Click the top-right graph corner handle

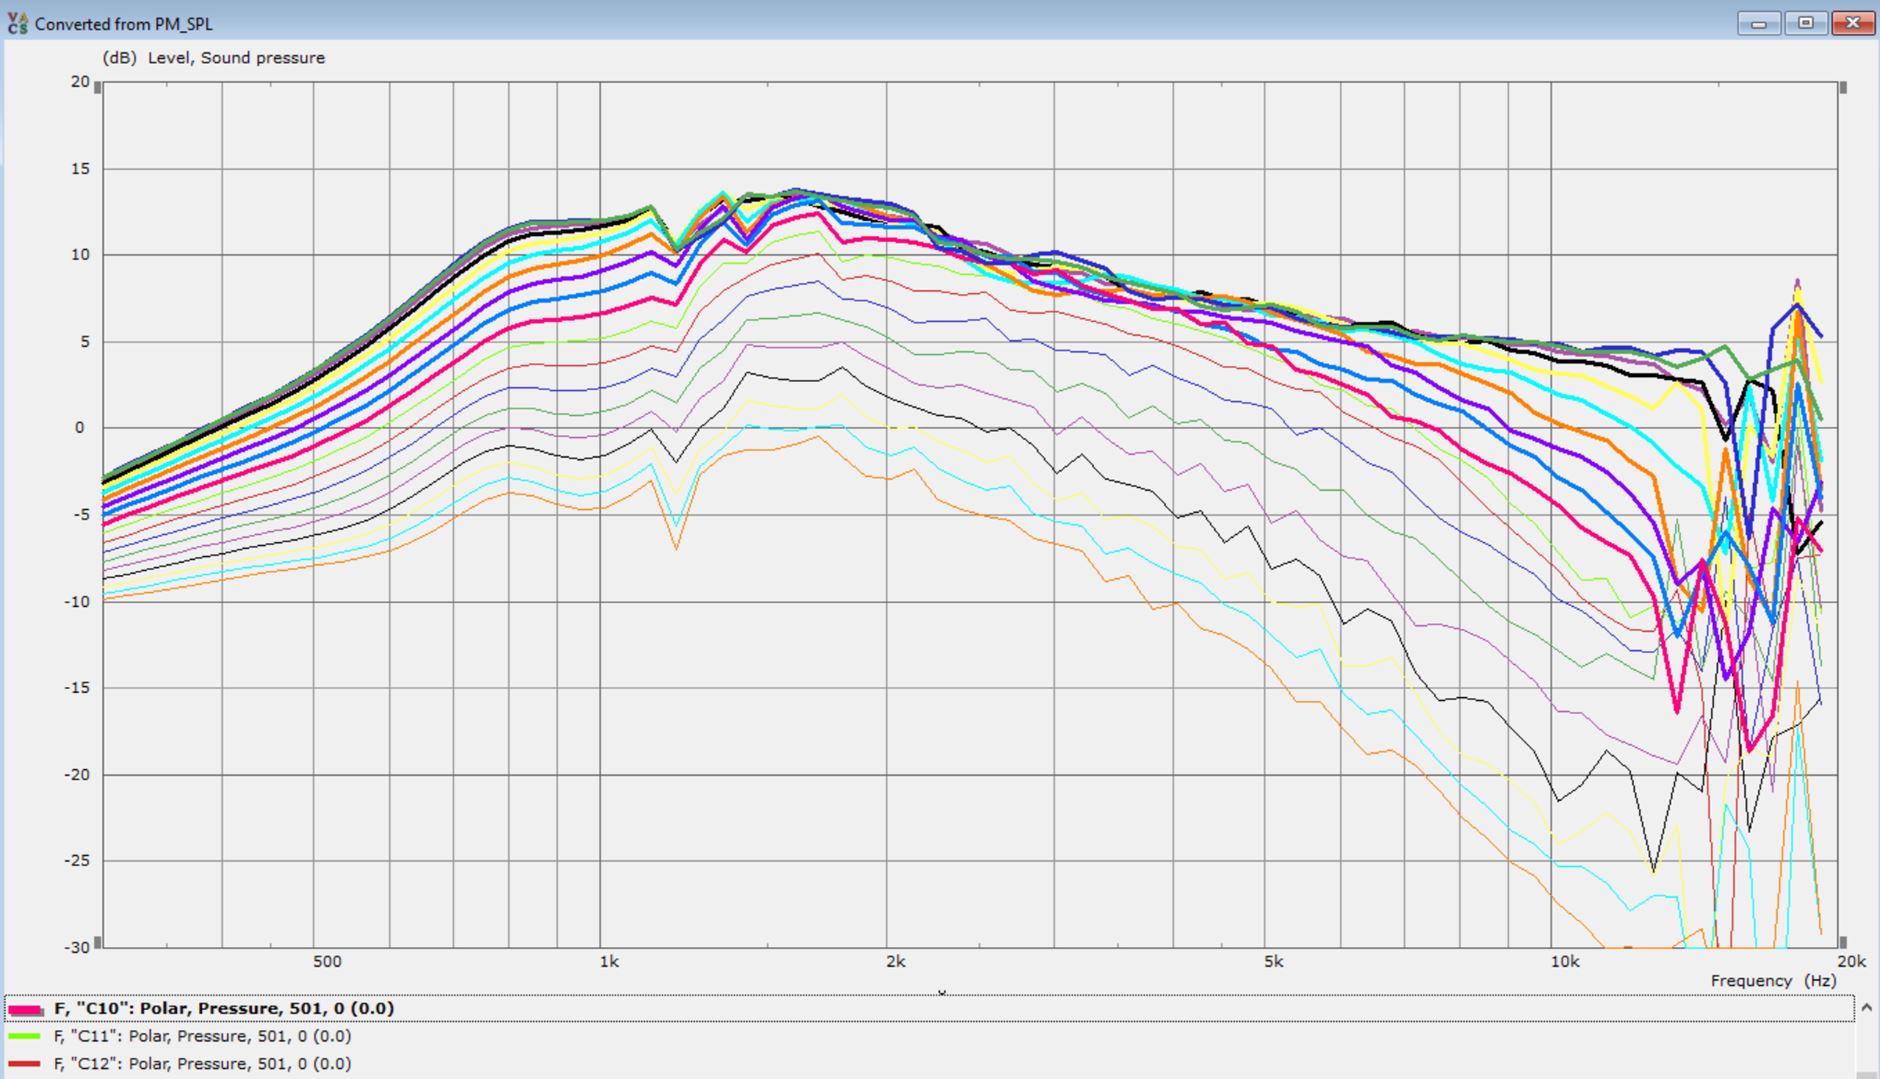click(x=1843, y=88)
